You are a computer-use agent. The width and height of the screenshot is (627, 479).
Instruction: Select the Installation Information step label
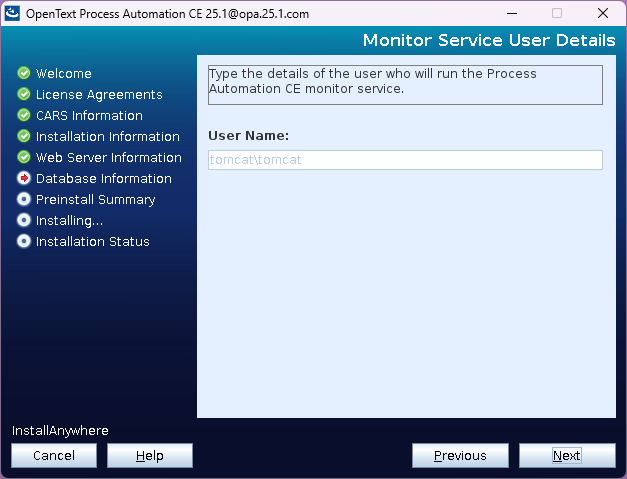click(x=108, y=137)
